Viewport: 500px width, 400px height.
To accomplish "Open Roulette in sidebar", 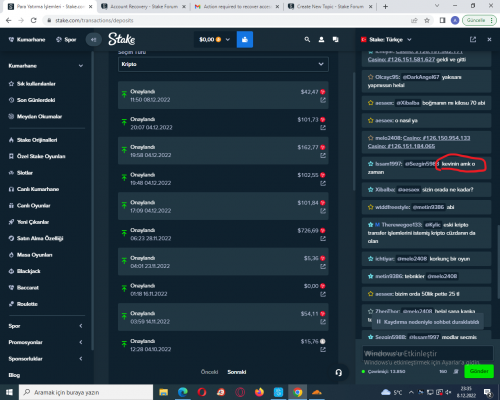I will (x=23, y=304).
